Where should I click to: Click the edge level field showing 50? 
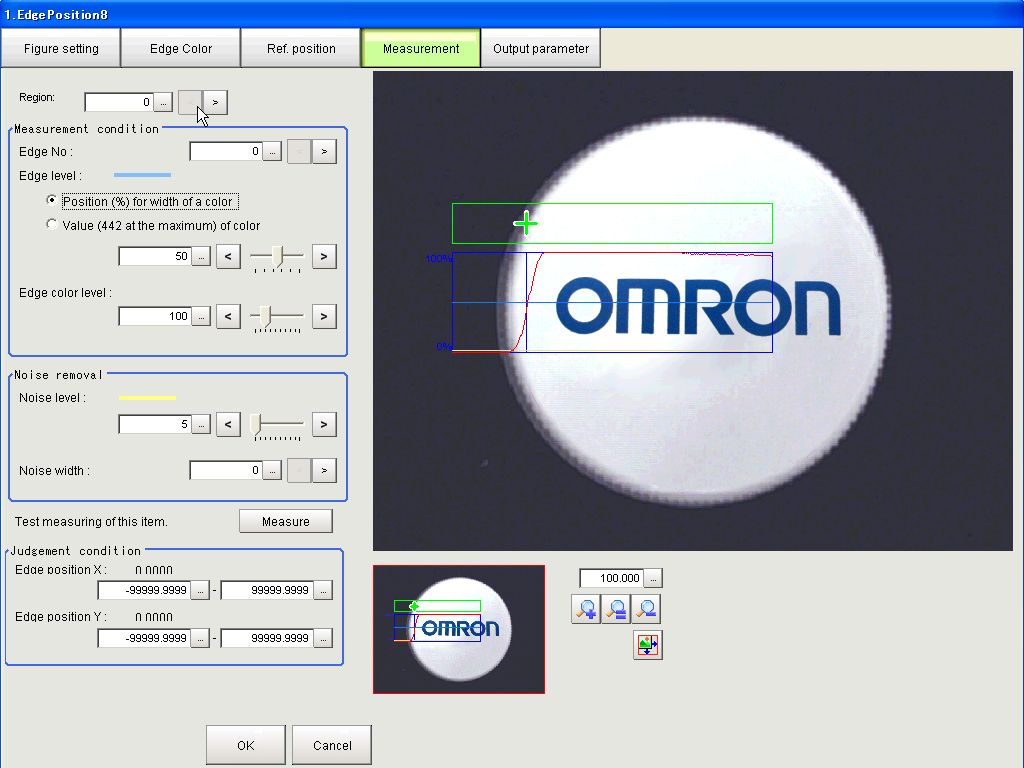(x=155, y=256)
